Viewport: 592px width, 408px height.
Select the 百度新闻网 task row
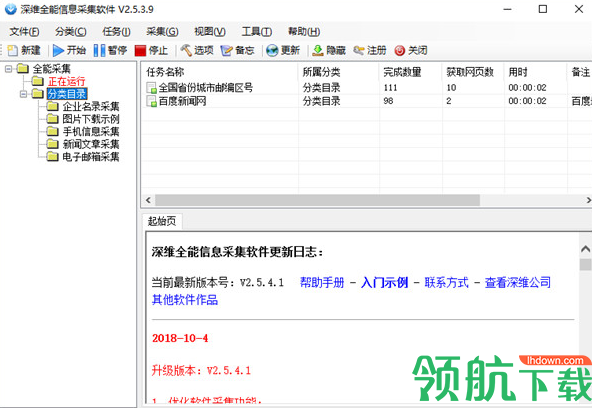pos(366,101)
